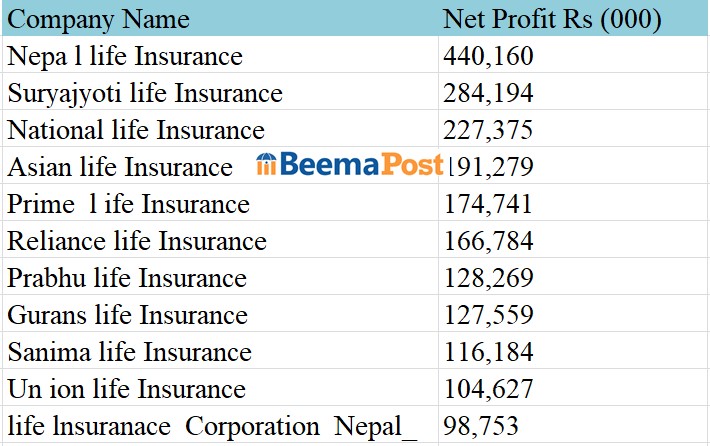Select the Reliance life Insurance cell

pyautogui.click(x=137, y=241)
